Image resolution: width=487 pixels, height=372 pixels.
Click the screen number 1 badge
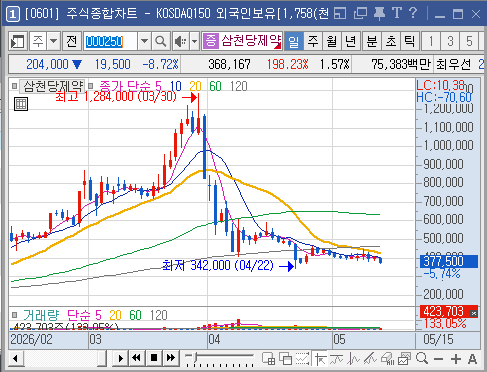tap(12, 14)
